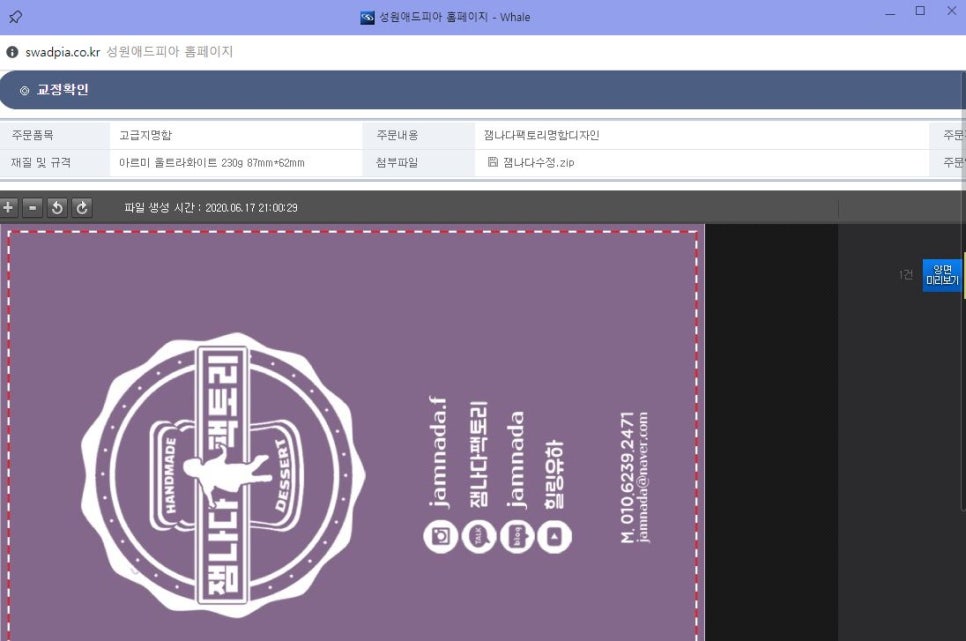
Task: Click the site info icon beside swadpia.co.kr
Action: tap(12, 52)
